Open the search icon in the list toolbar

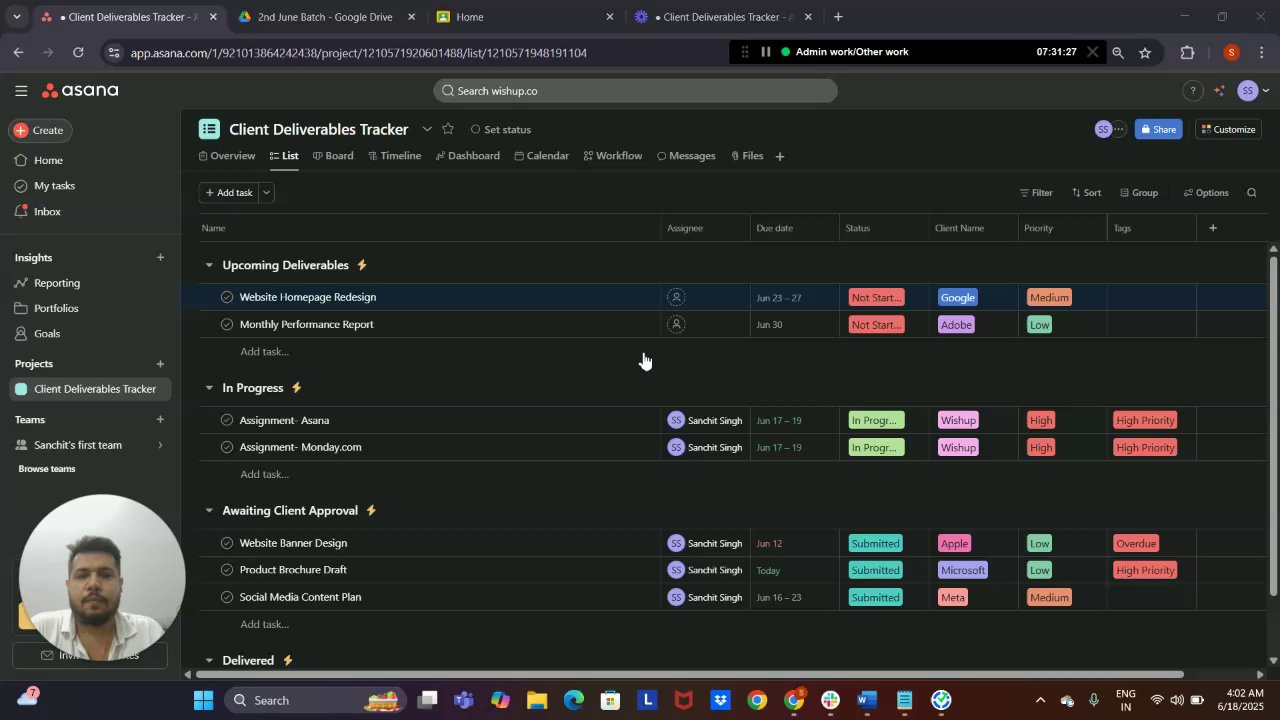click(1251, 193)
